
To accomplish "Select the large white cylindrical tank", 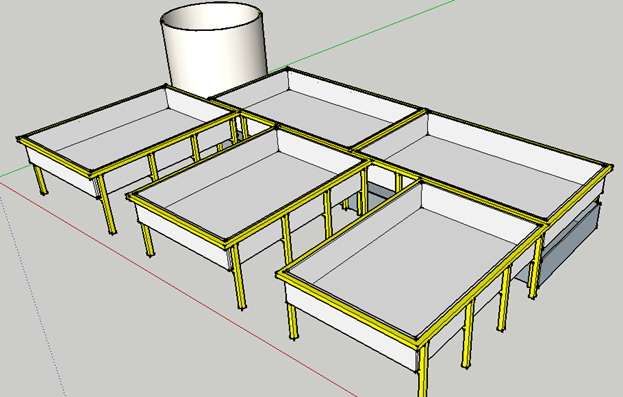I will point(214,50).
